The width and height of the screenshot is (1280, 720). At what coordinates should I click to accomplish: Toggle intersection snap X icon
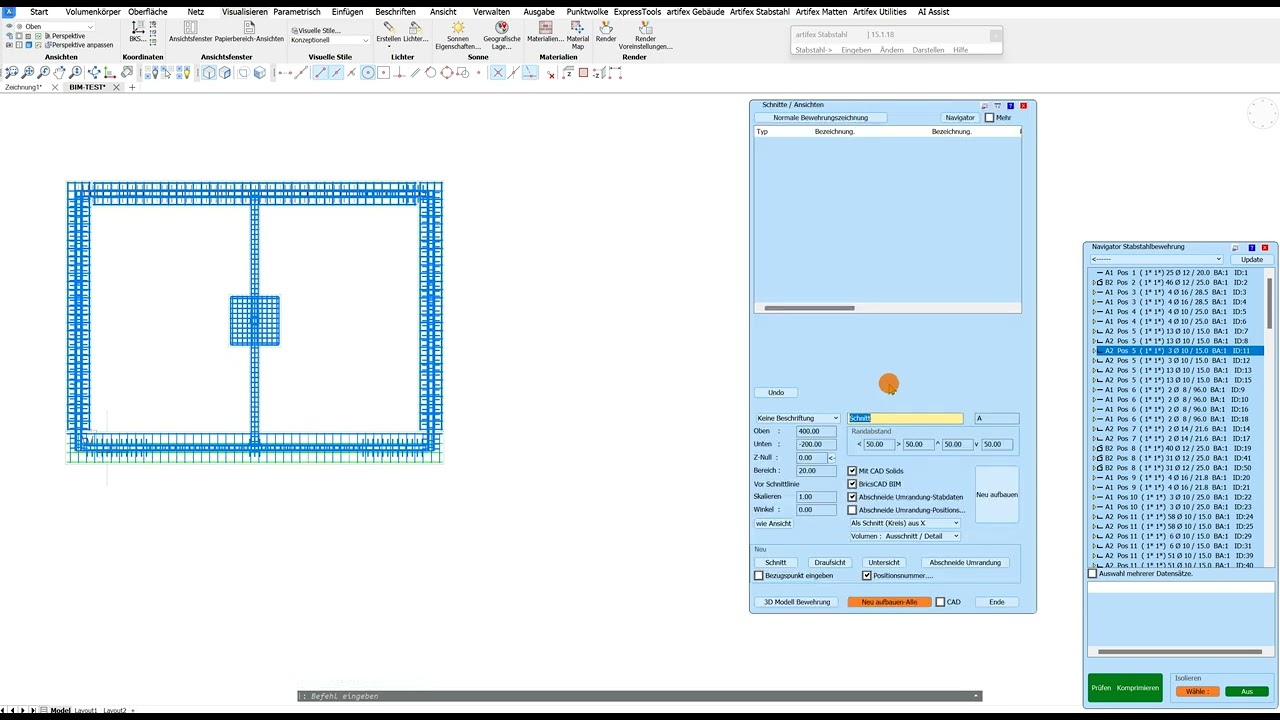point(498,73)
